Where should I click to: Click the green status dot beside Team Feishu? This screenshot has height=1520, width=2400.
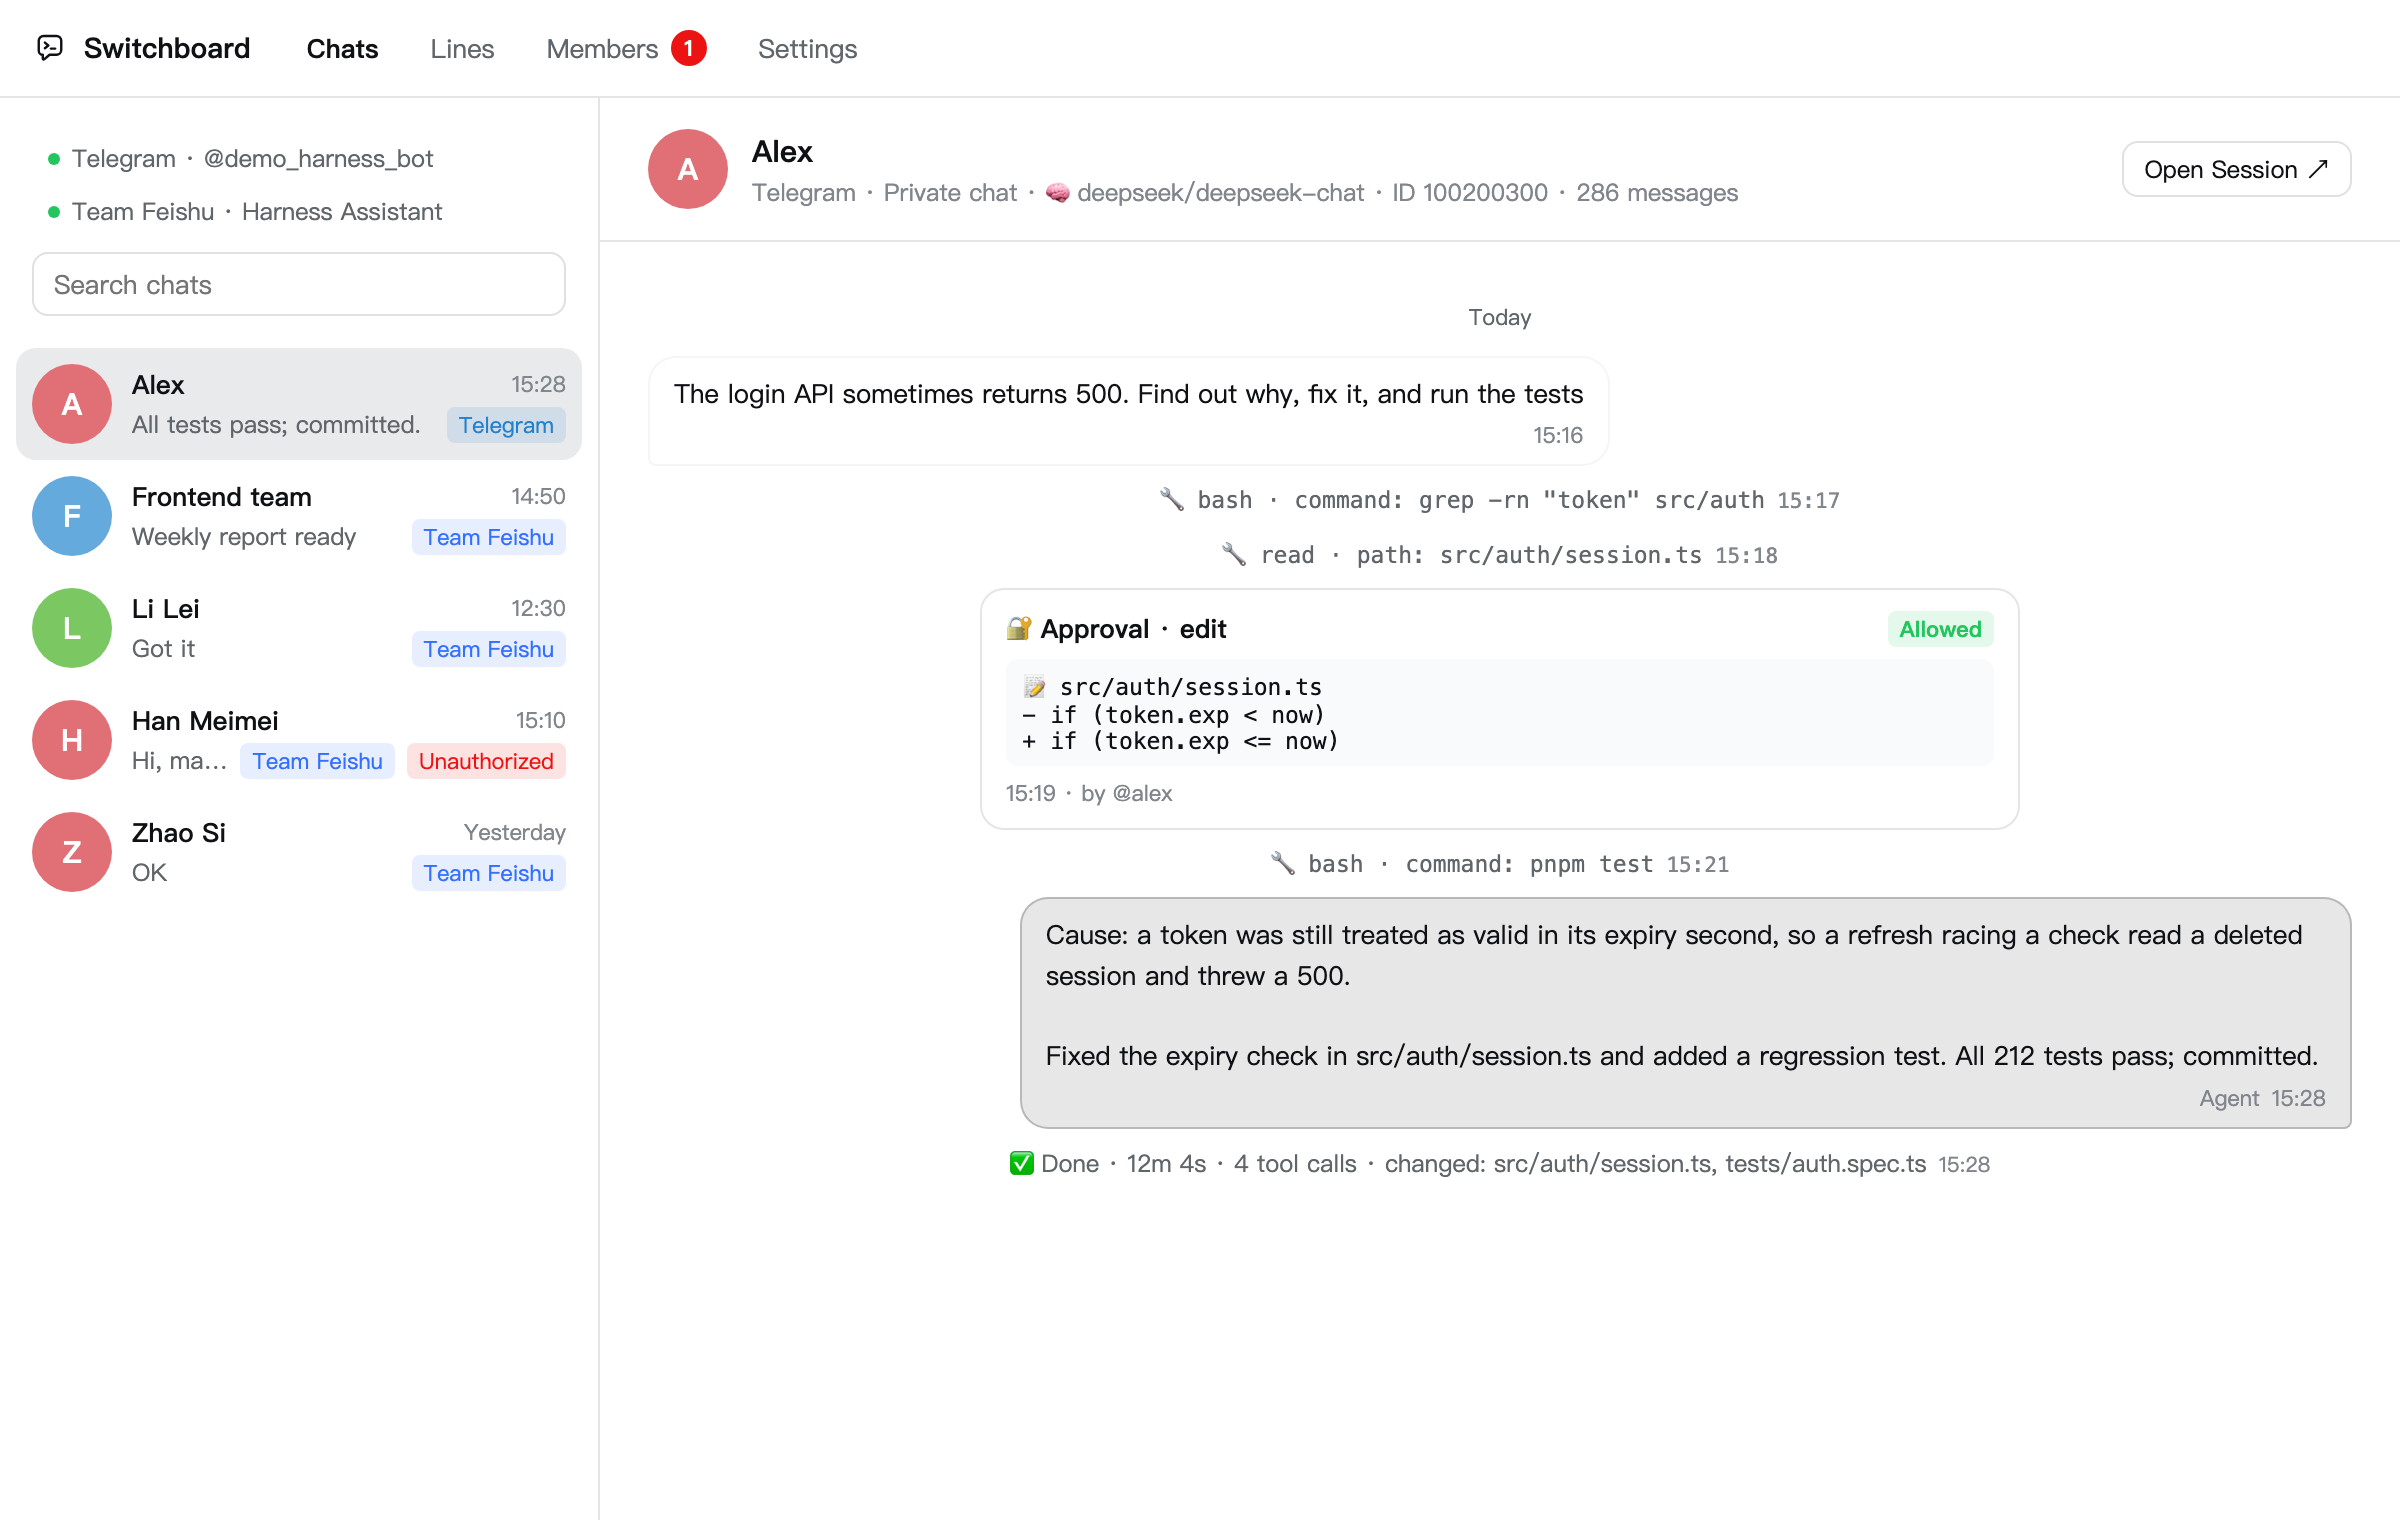[x=54, y=212]
